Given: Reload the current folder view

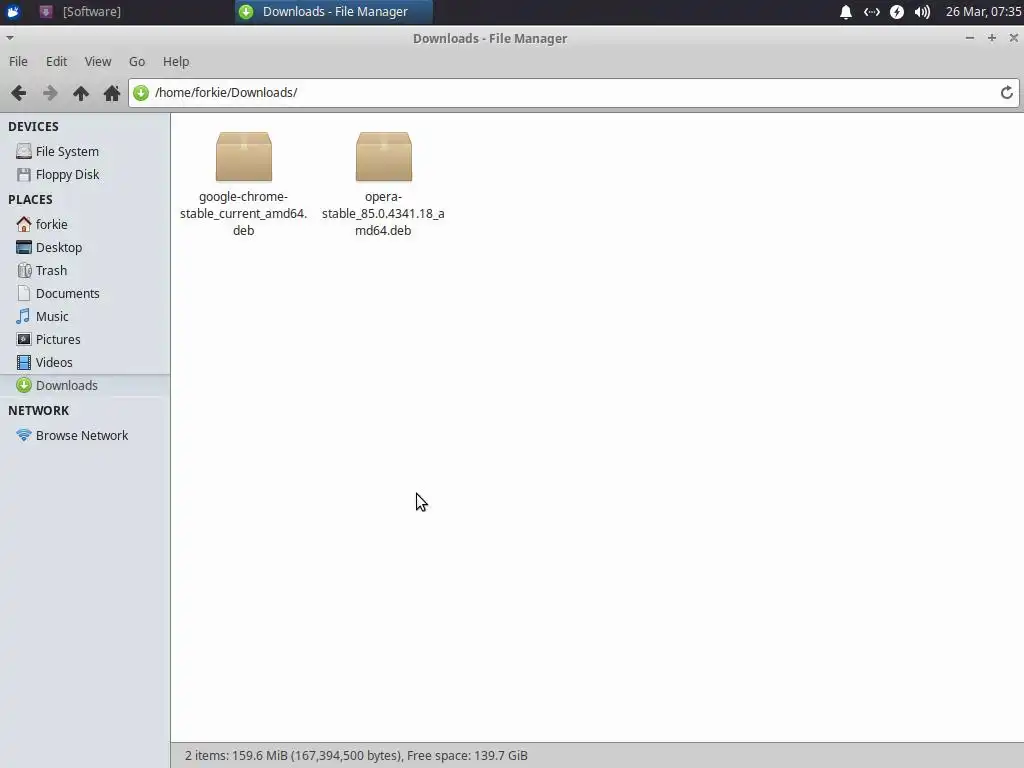Looking at the screenshot, I should click(1006, 93).
